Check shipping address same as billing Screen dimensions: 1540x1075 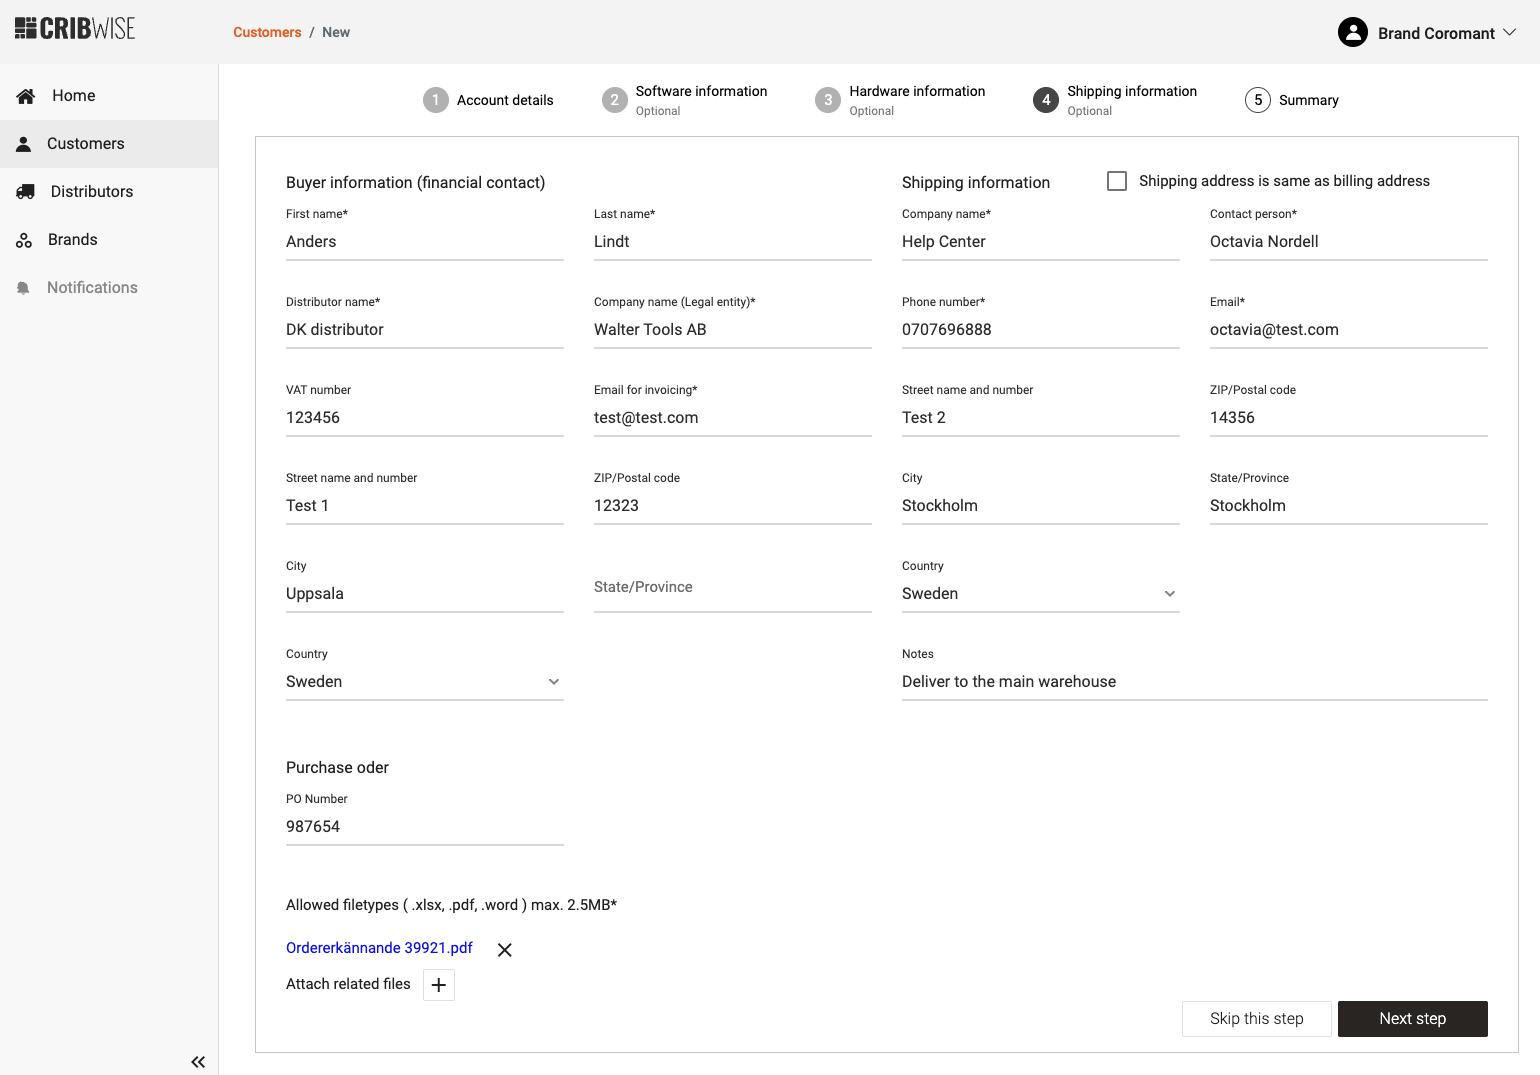click(x=1117, y=181)
